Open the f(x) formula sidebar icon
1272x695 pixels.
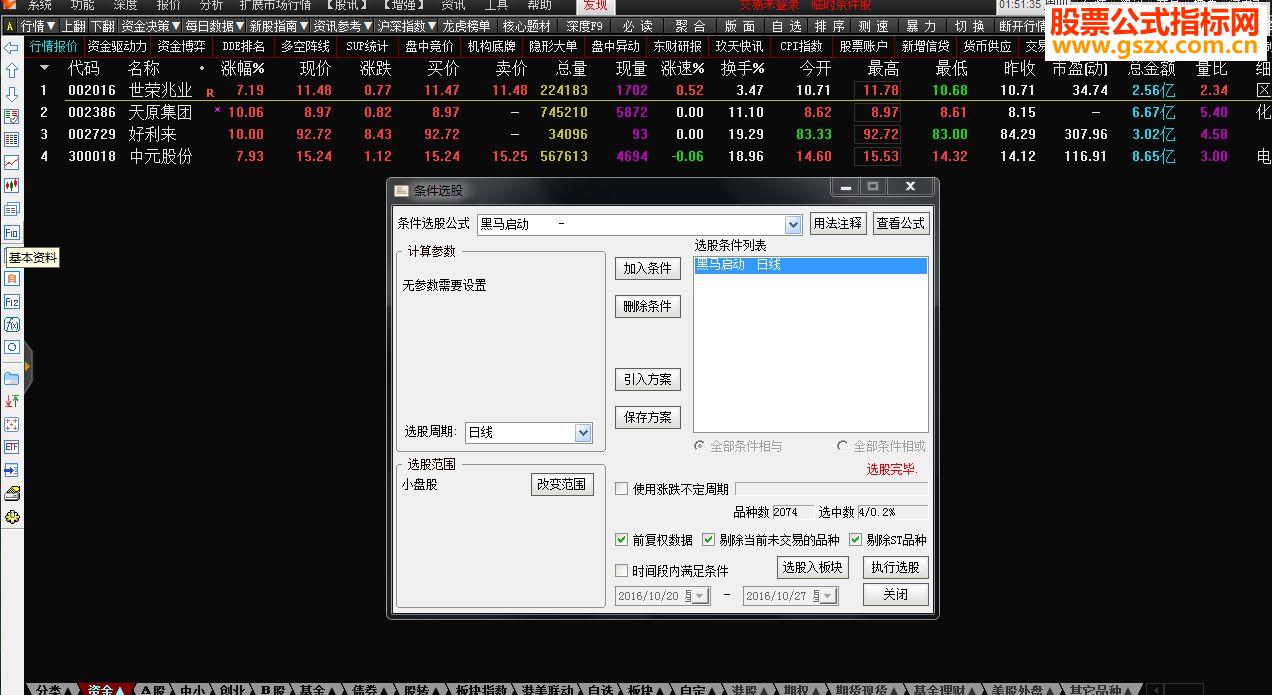point(12,324)
